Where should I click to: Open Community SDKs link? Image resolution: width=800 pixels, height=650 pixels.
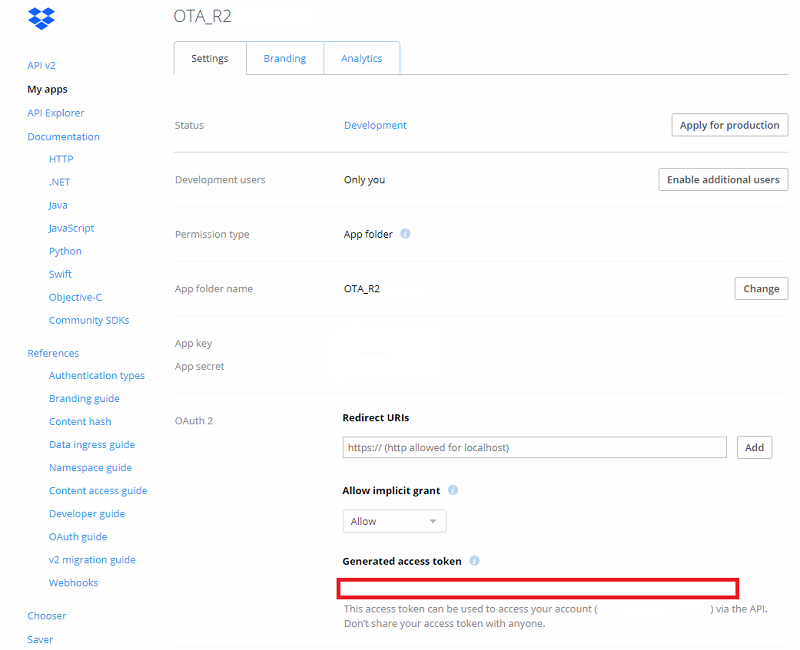pos(89,320)
